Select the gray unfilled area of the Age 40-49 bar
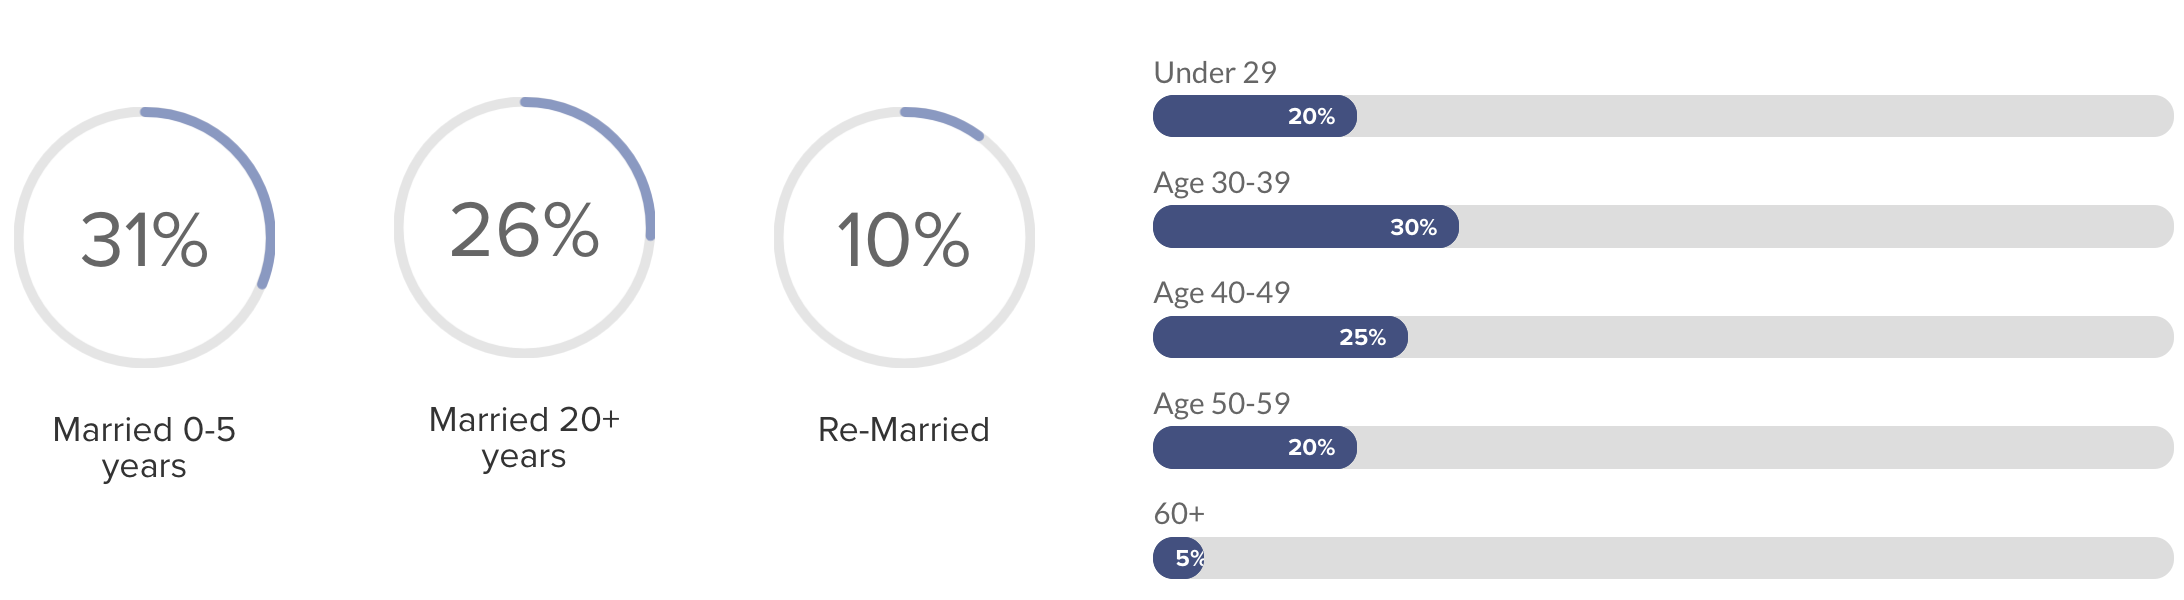 tap(1790, 337)
